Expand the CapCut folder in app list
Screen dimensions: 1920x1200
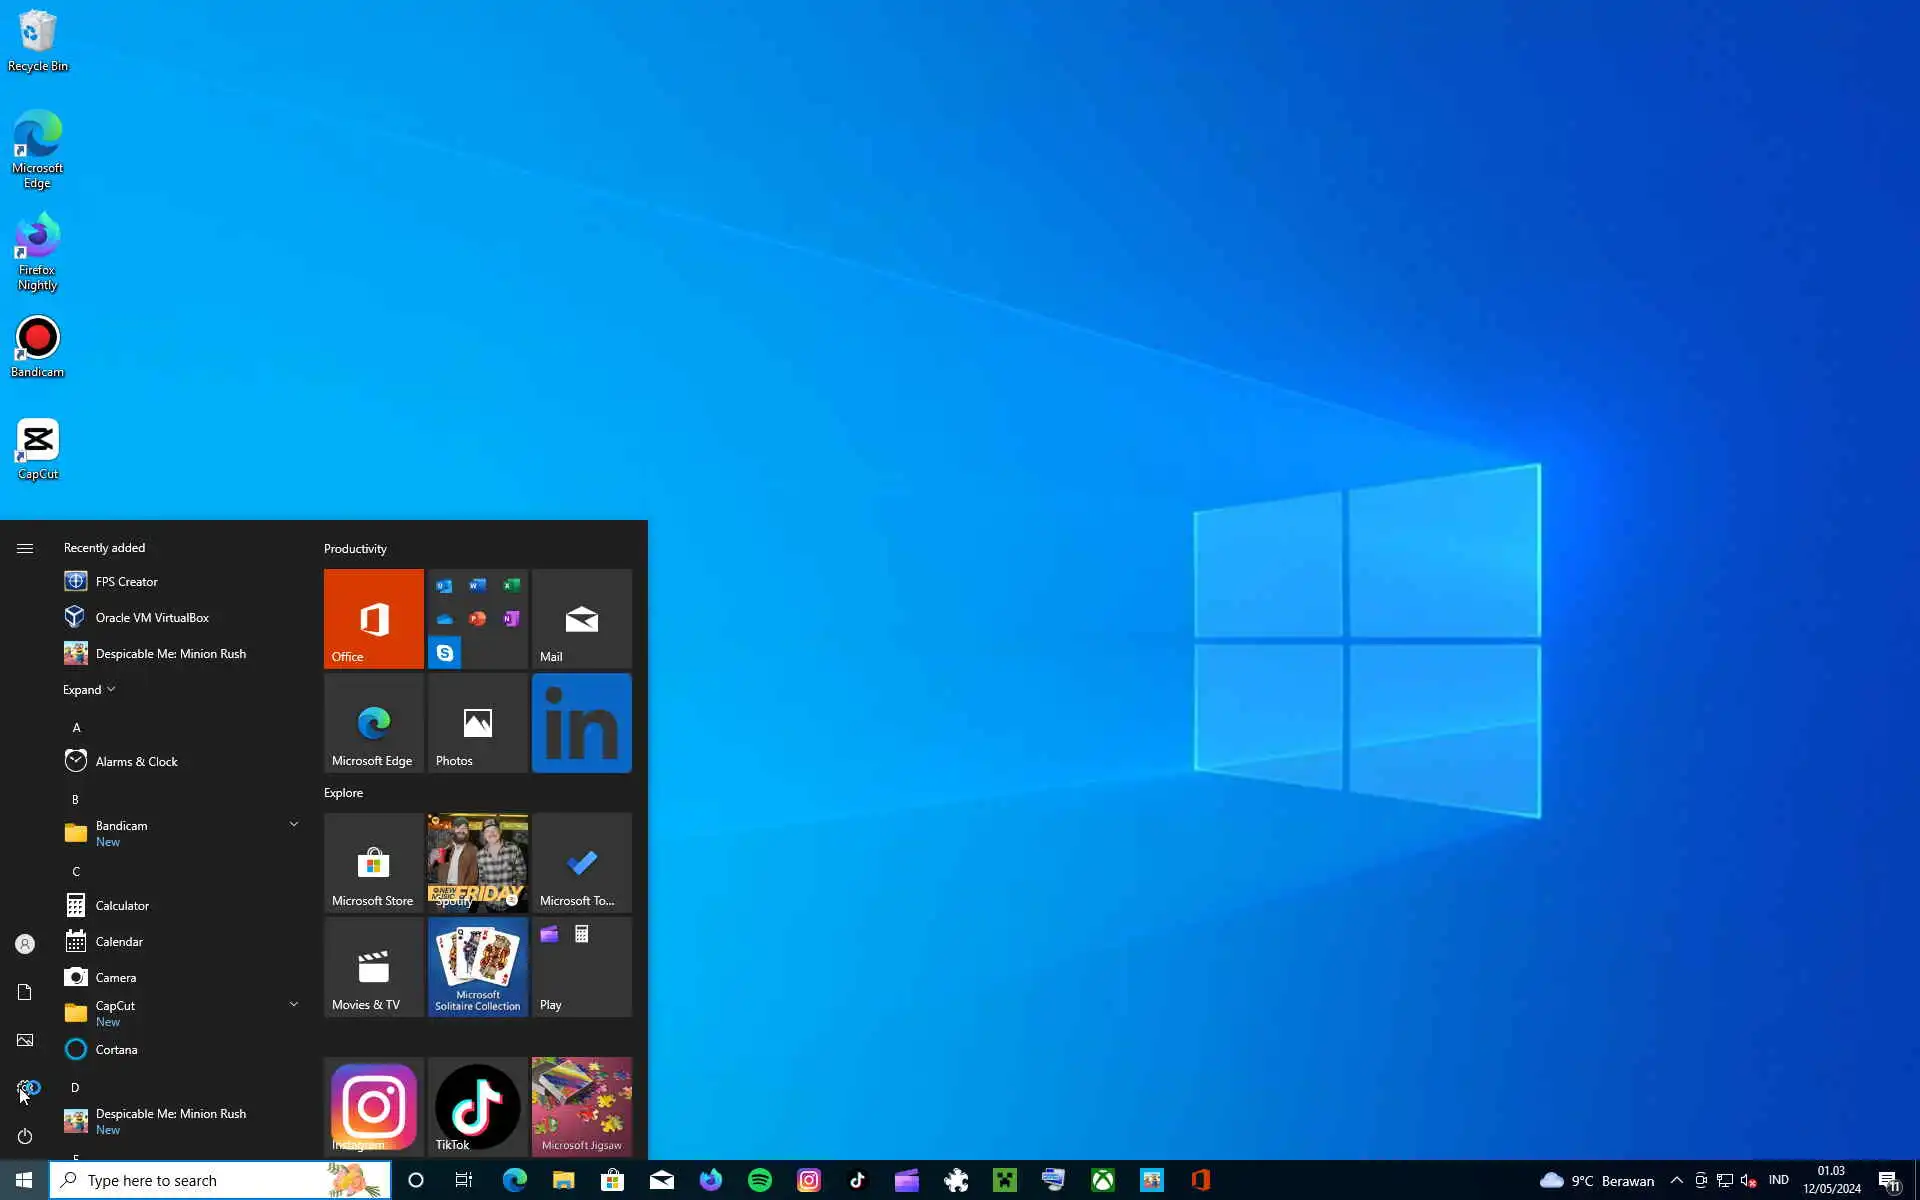(x=293, y=1005)
